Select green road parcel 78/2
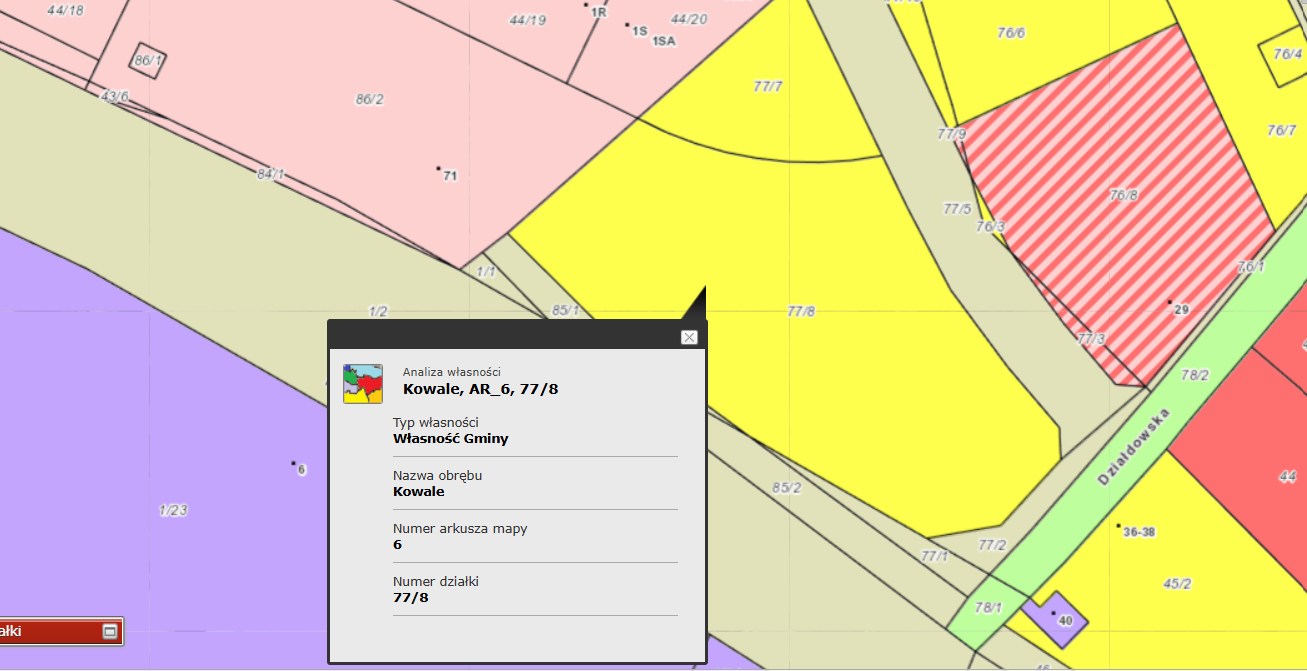The height and width of the screenshot is (671, 1307). tap(1194, 376)
